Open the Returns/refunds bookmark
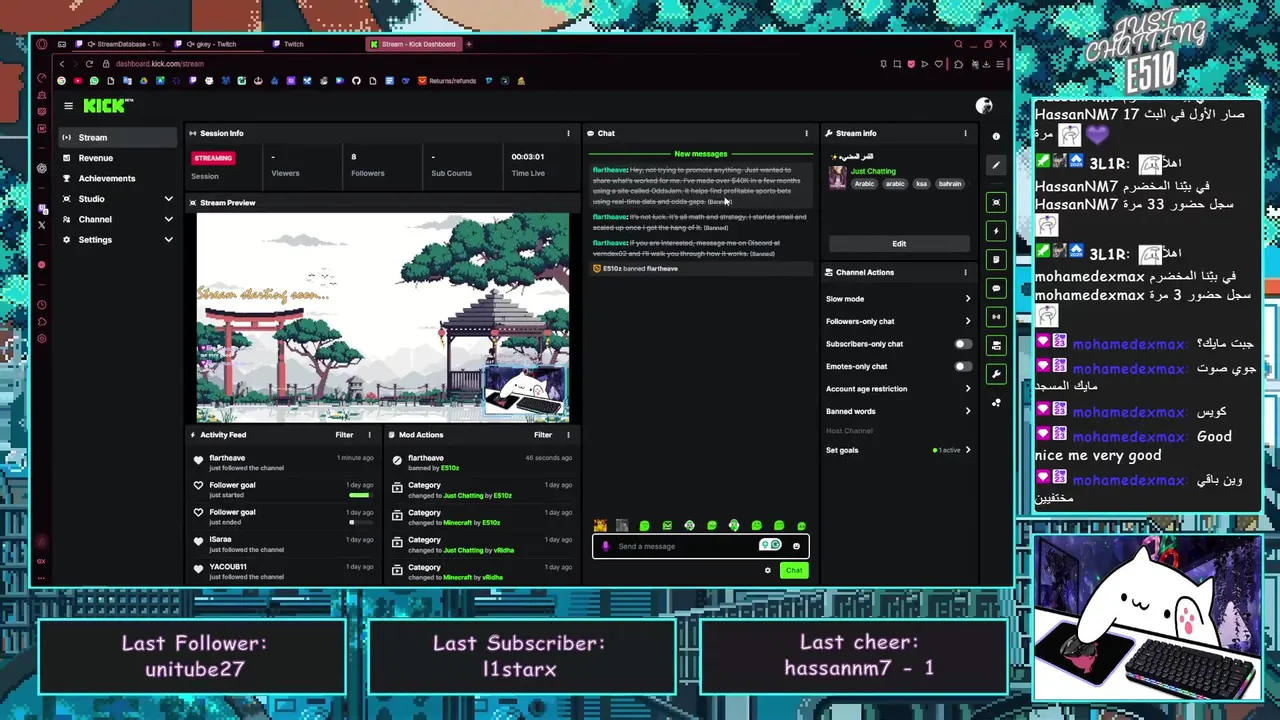 coord(447,81)
